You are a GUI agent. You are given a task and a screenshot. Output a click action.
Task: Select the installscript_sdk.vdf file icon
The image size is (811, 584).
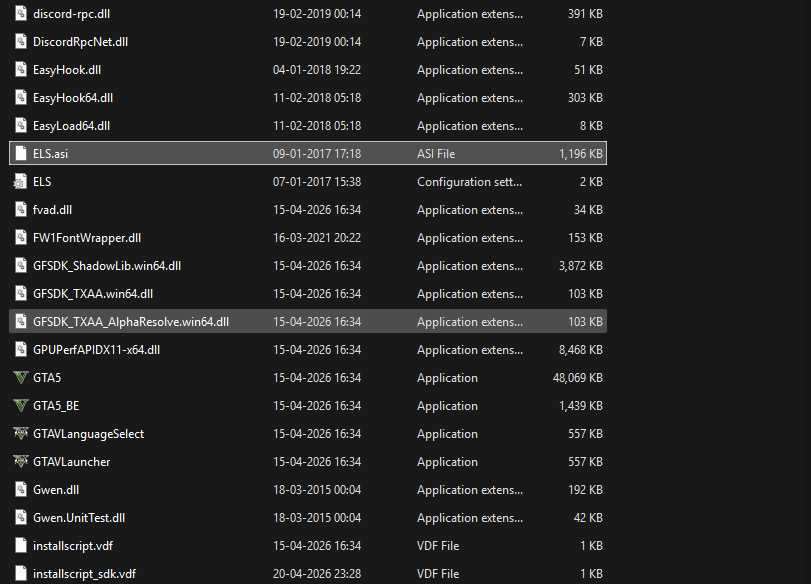pyautogui.click(x=21, y=573)
